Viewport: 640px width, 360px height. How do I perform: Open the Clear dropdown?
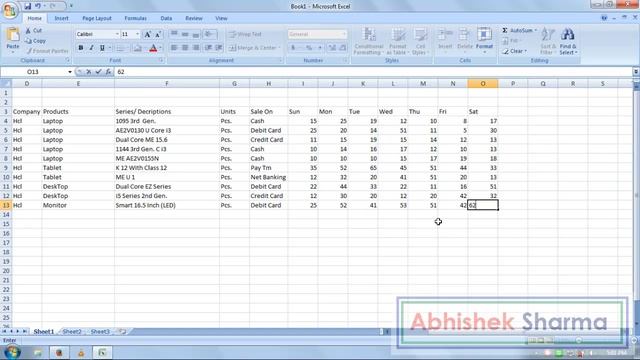click(515, 51)
